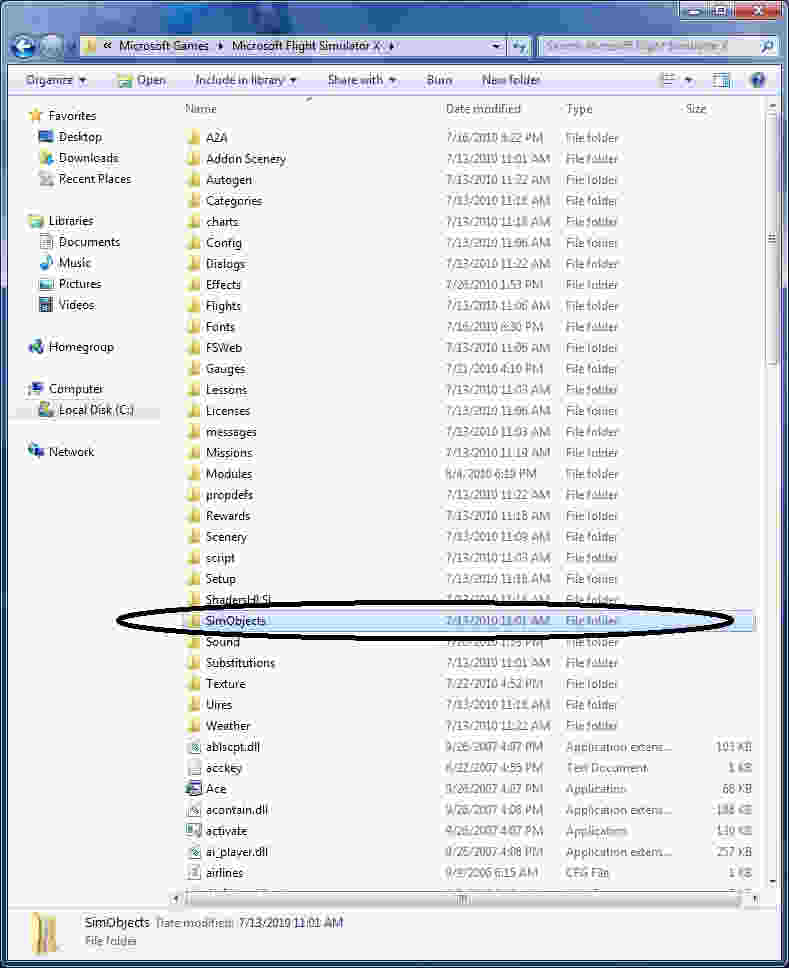Expand the Microsoft Flight Simulator X breadcrumb arrow
This screenshot has width=789, height=968.
click(x=391, y=46)
